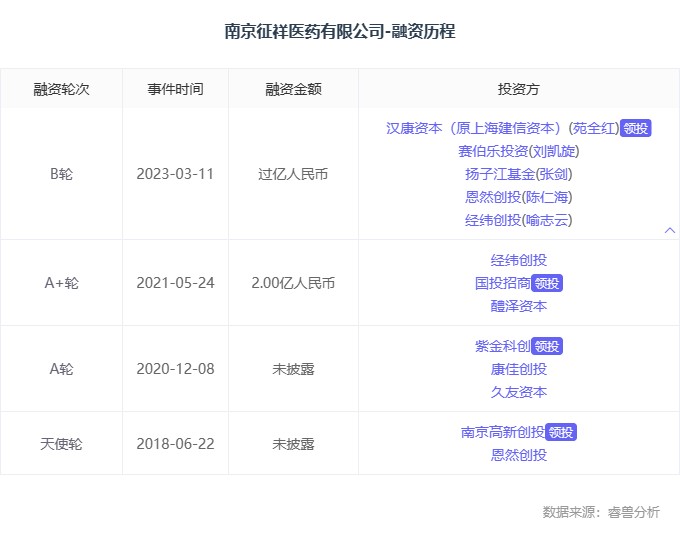Open 恩然创投 link in 天使轮 row
The height and width of the screenshot is (548, 680).
point(519,455)
